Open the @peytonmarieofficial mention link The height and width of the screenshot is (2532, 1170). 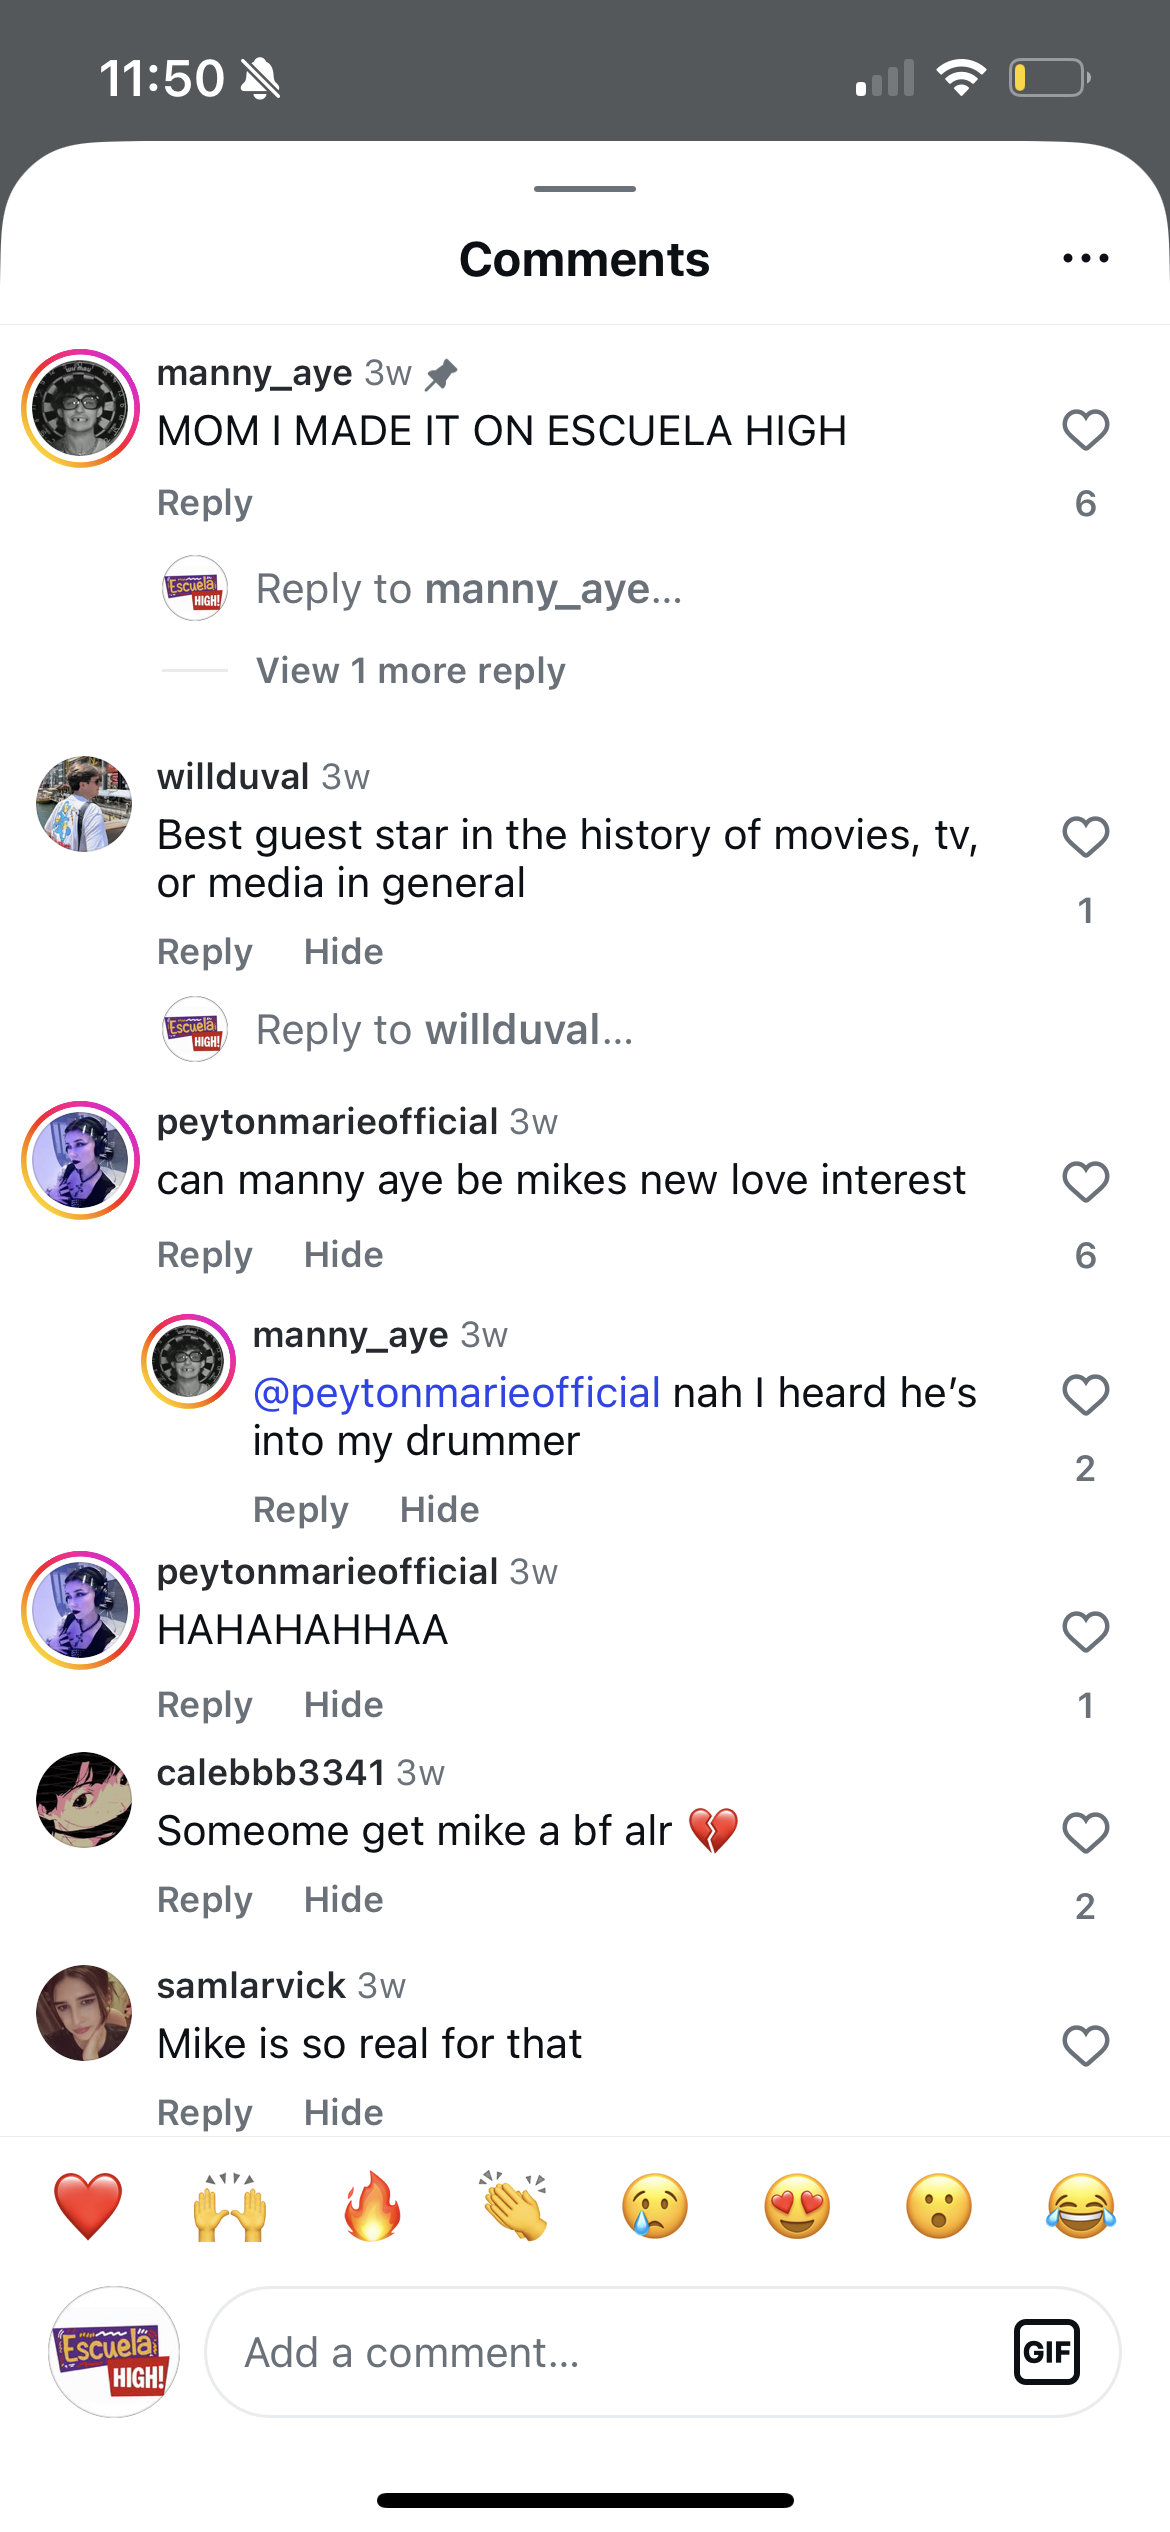(456, 1392)
